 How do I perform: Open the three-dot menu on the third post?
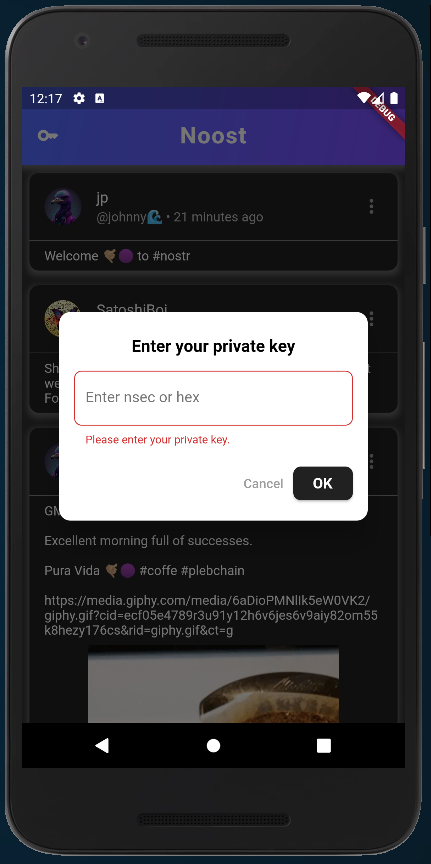(371, 461)
